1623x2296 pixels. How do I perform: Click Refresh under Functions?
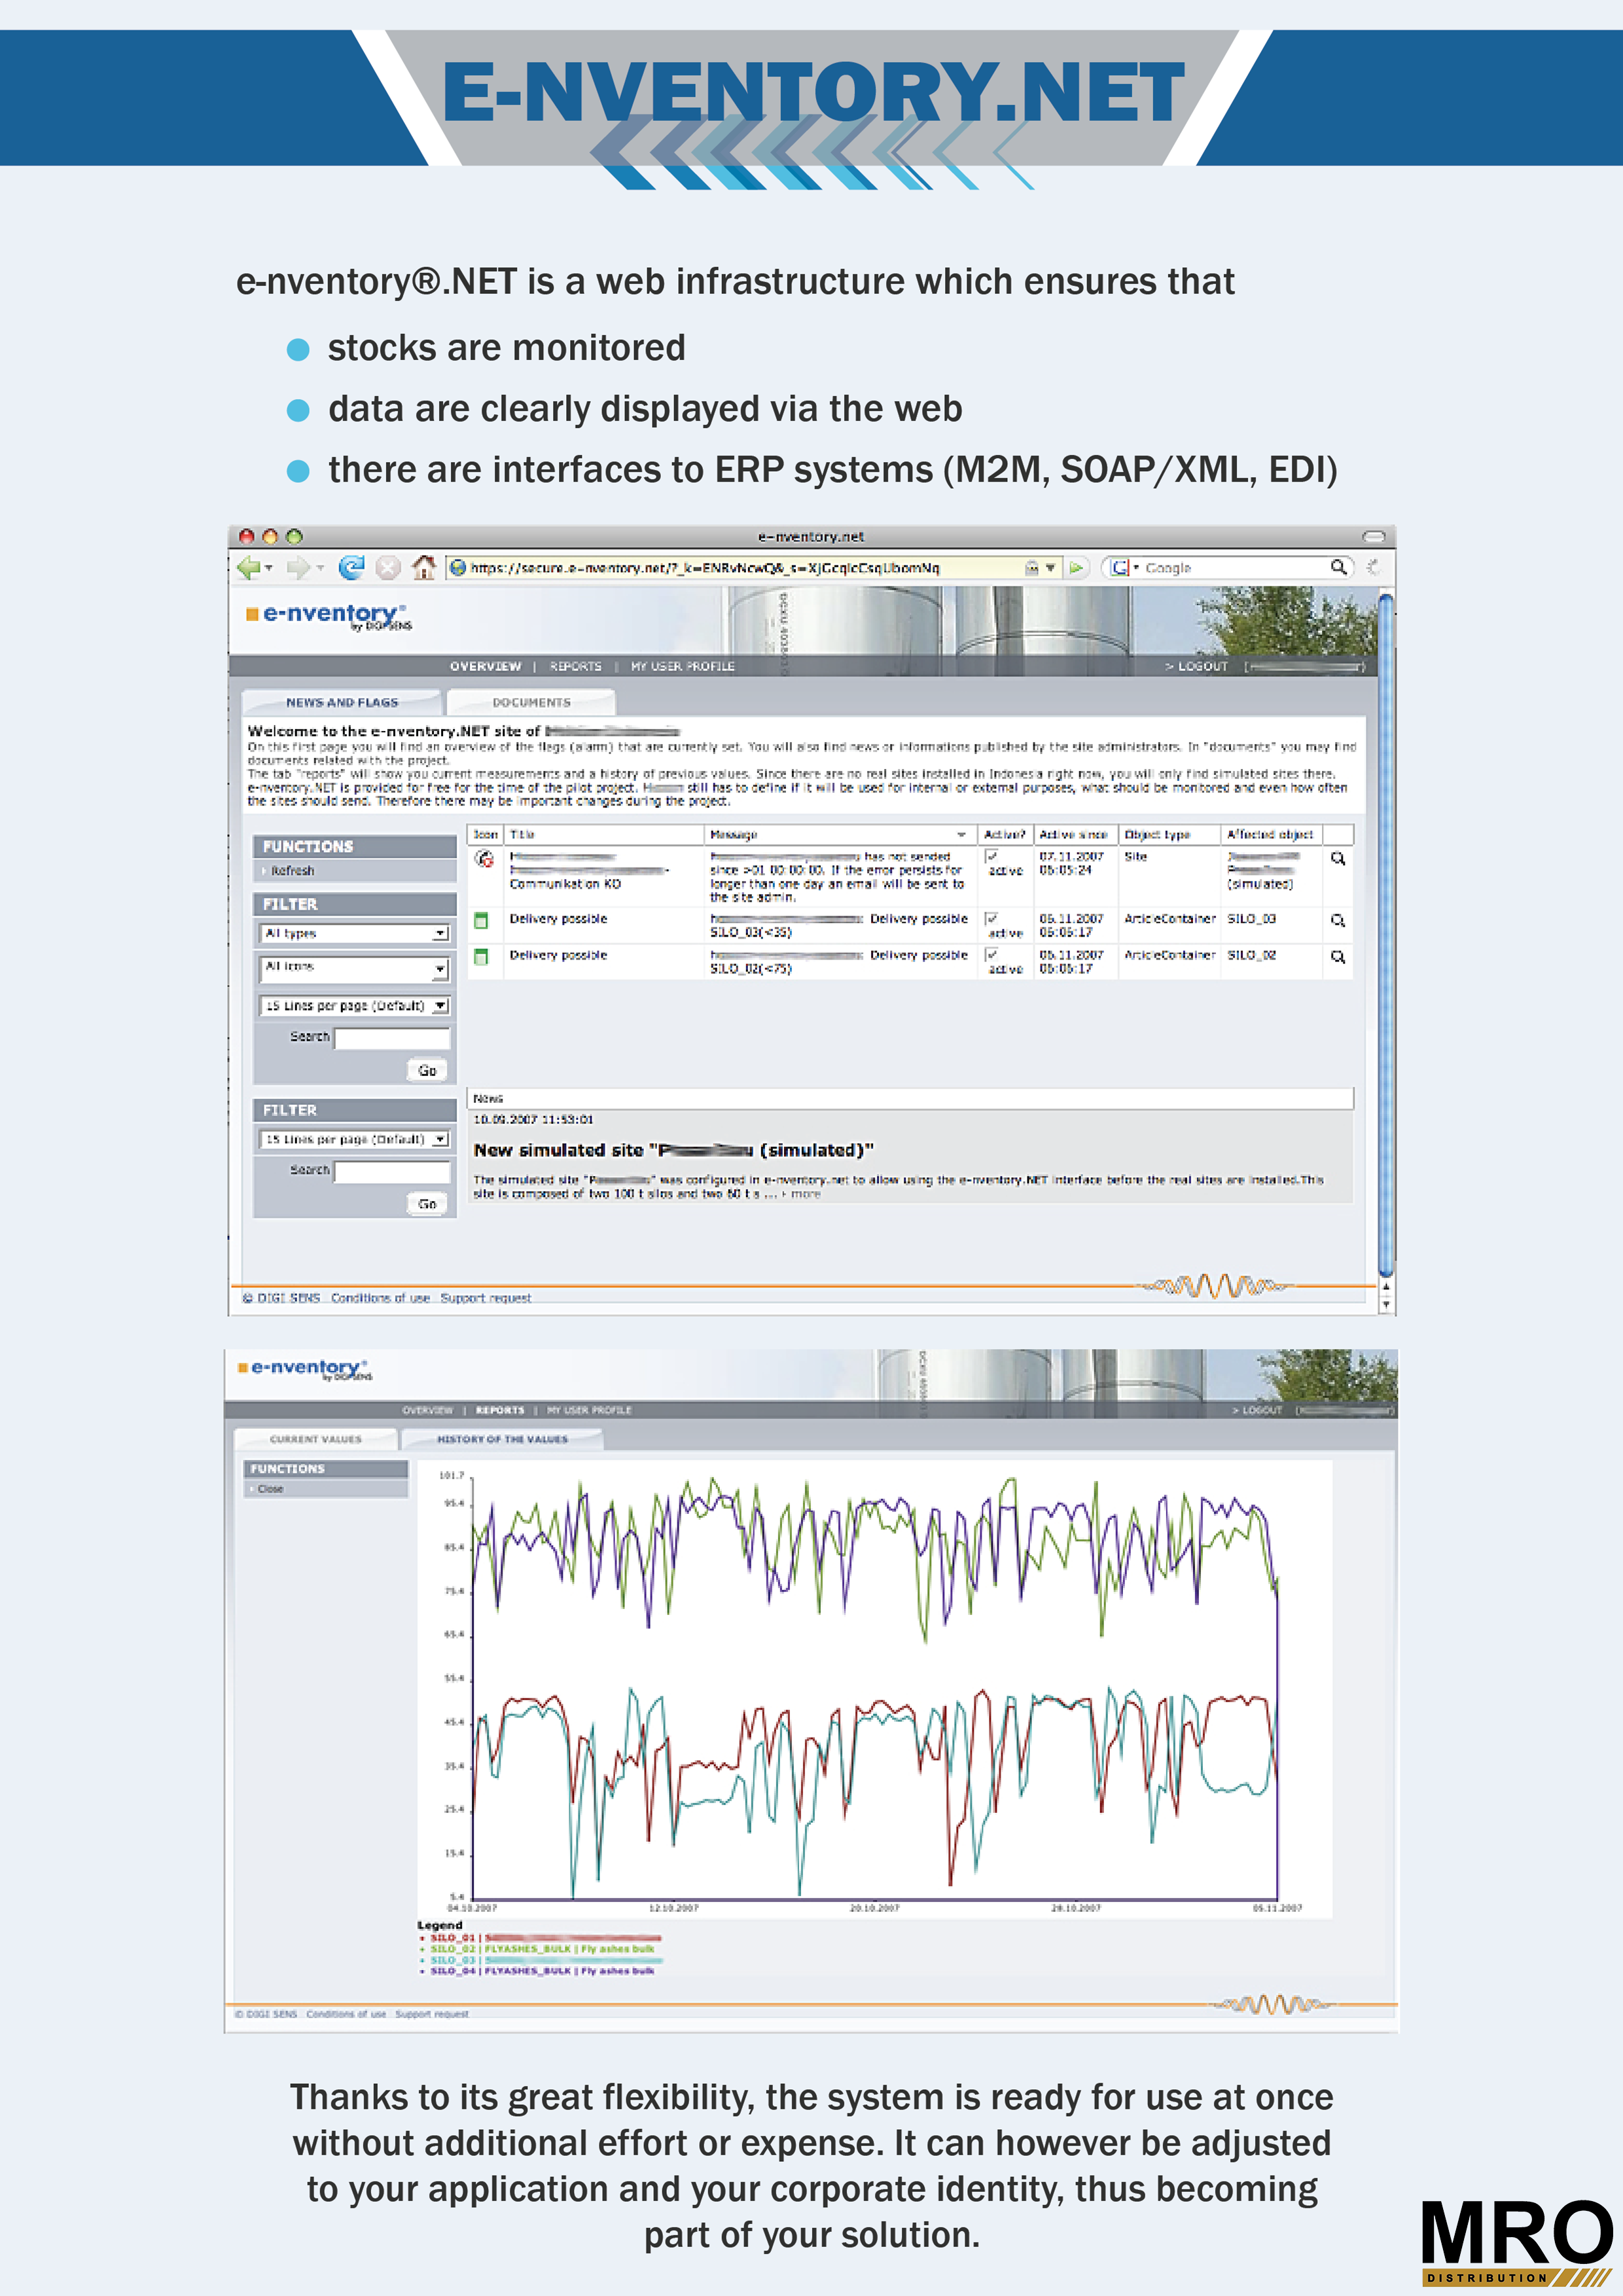tap(292, 871)
